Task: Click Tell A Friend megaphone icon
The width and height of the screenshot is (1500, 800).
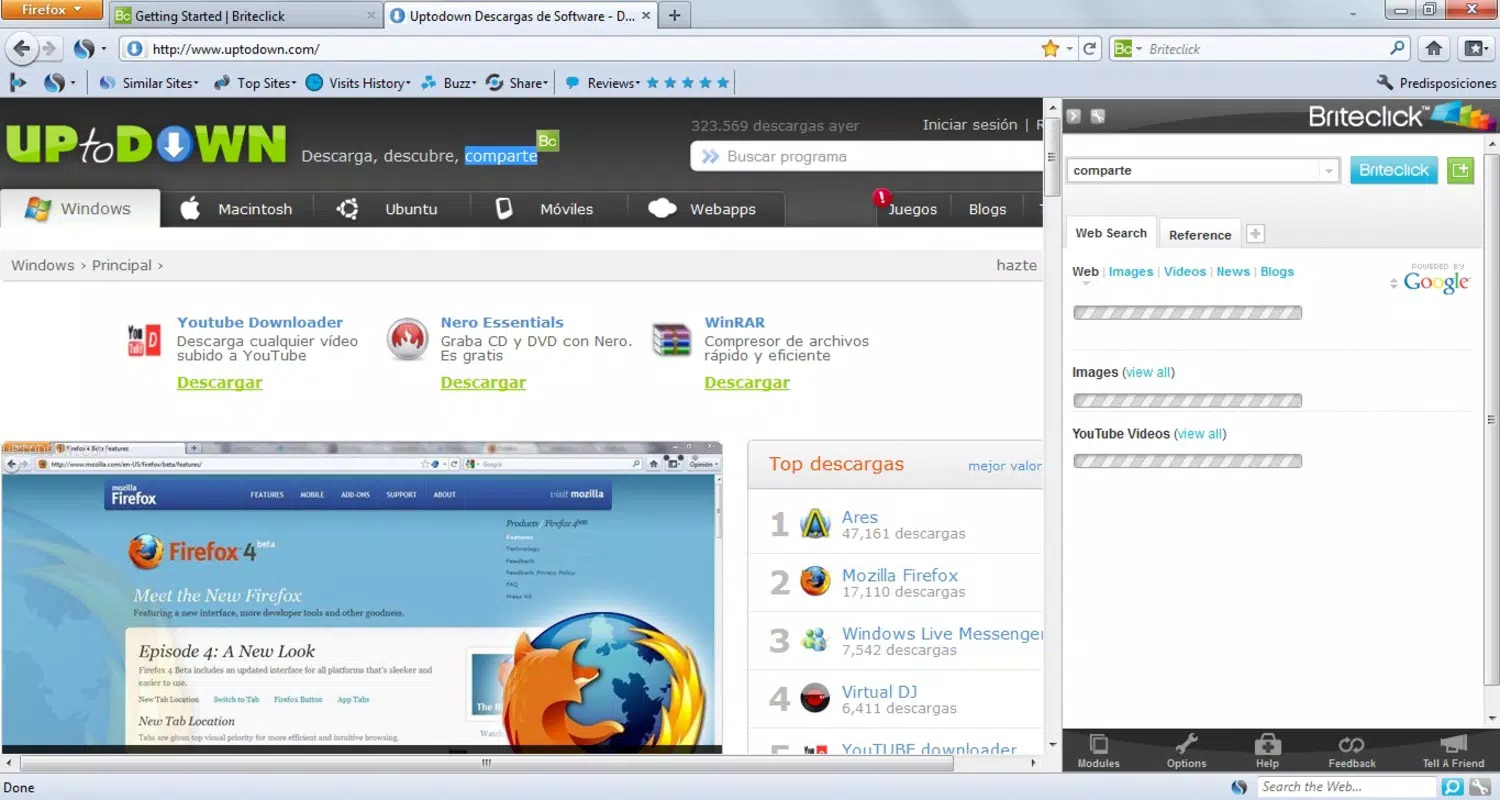Action: [x=1453, y=743]
